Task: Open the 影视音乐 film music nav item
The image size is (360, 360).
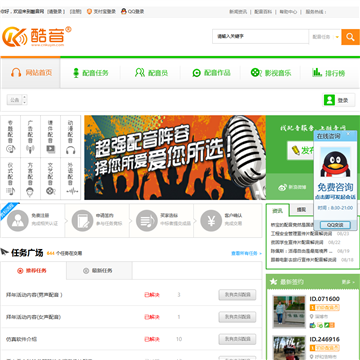Action: (271, 73)
